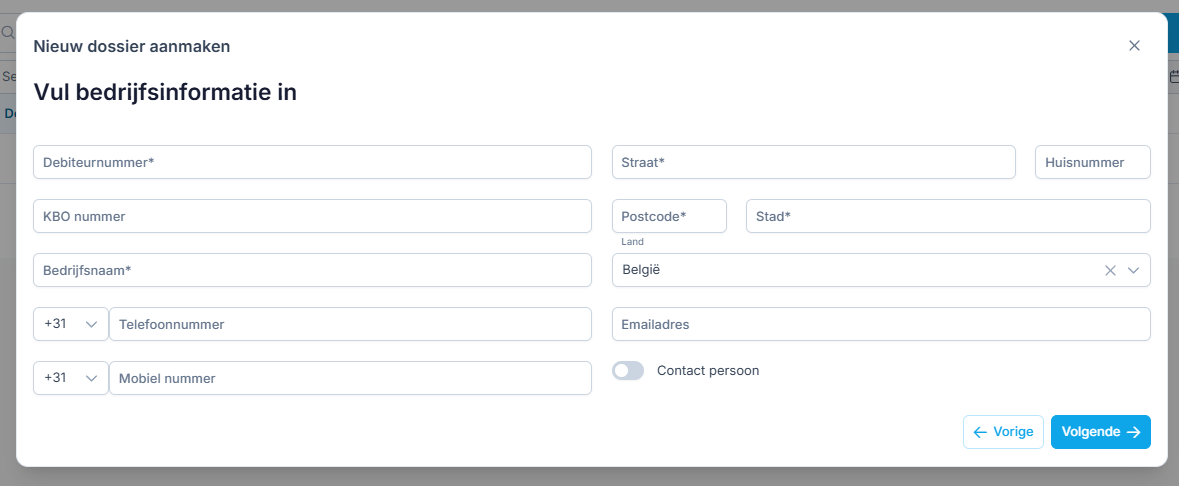Open Mobiel nummer country code dropdown
The image size is (1179, 486).
pyautogui.click(x=70, y=378)
